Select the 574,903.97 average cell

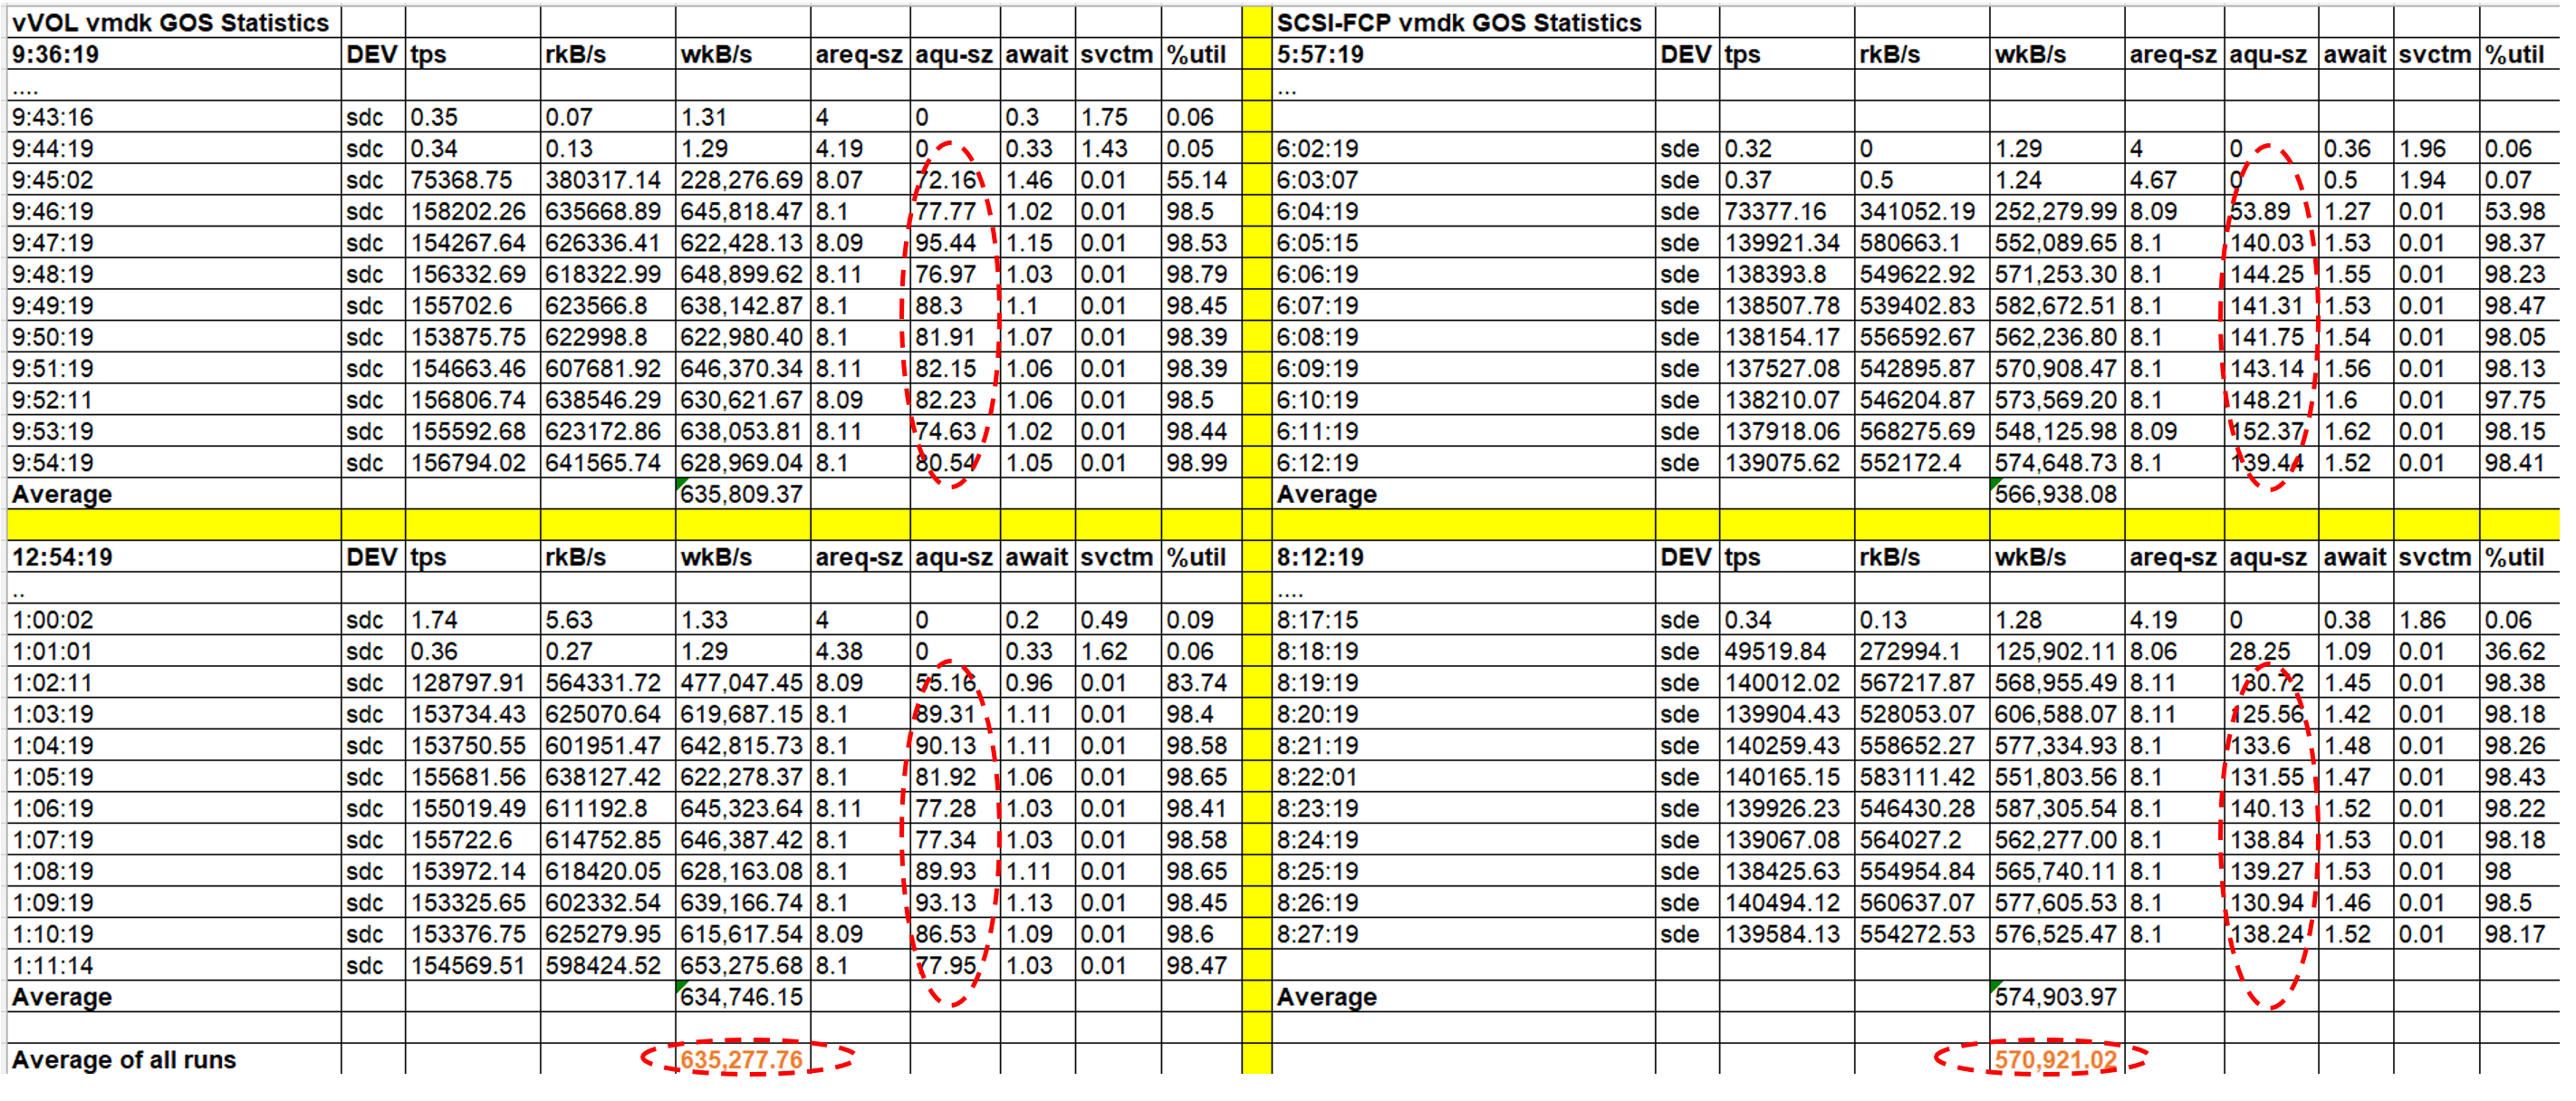click(2055, 997)
